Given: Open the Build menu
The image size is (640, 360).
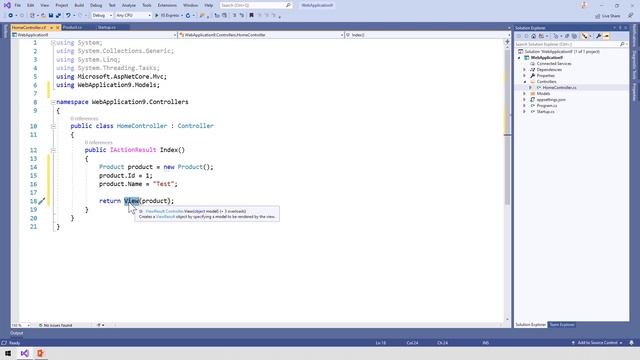Looking at the screenshot, I should coord(79,5).
